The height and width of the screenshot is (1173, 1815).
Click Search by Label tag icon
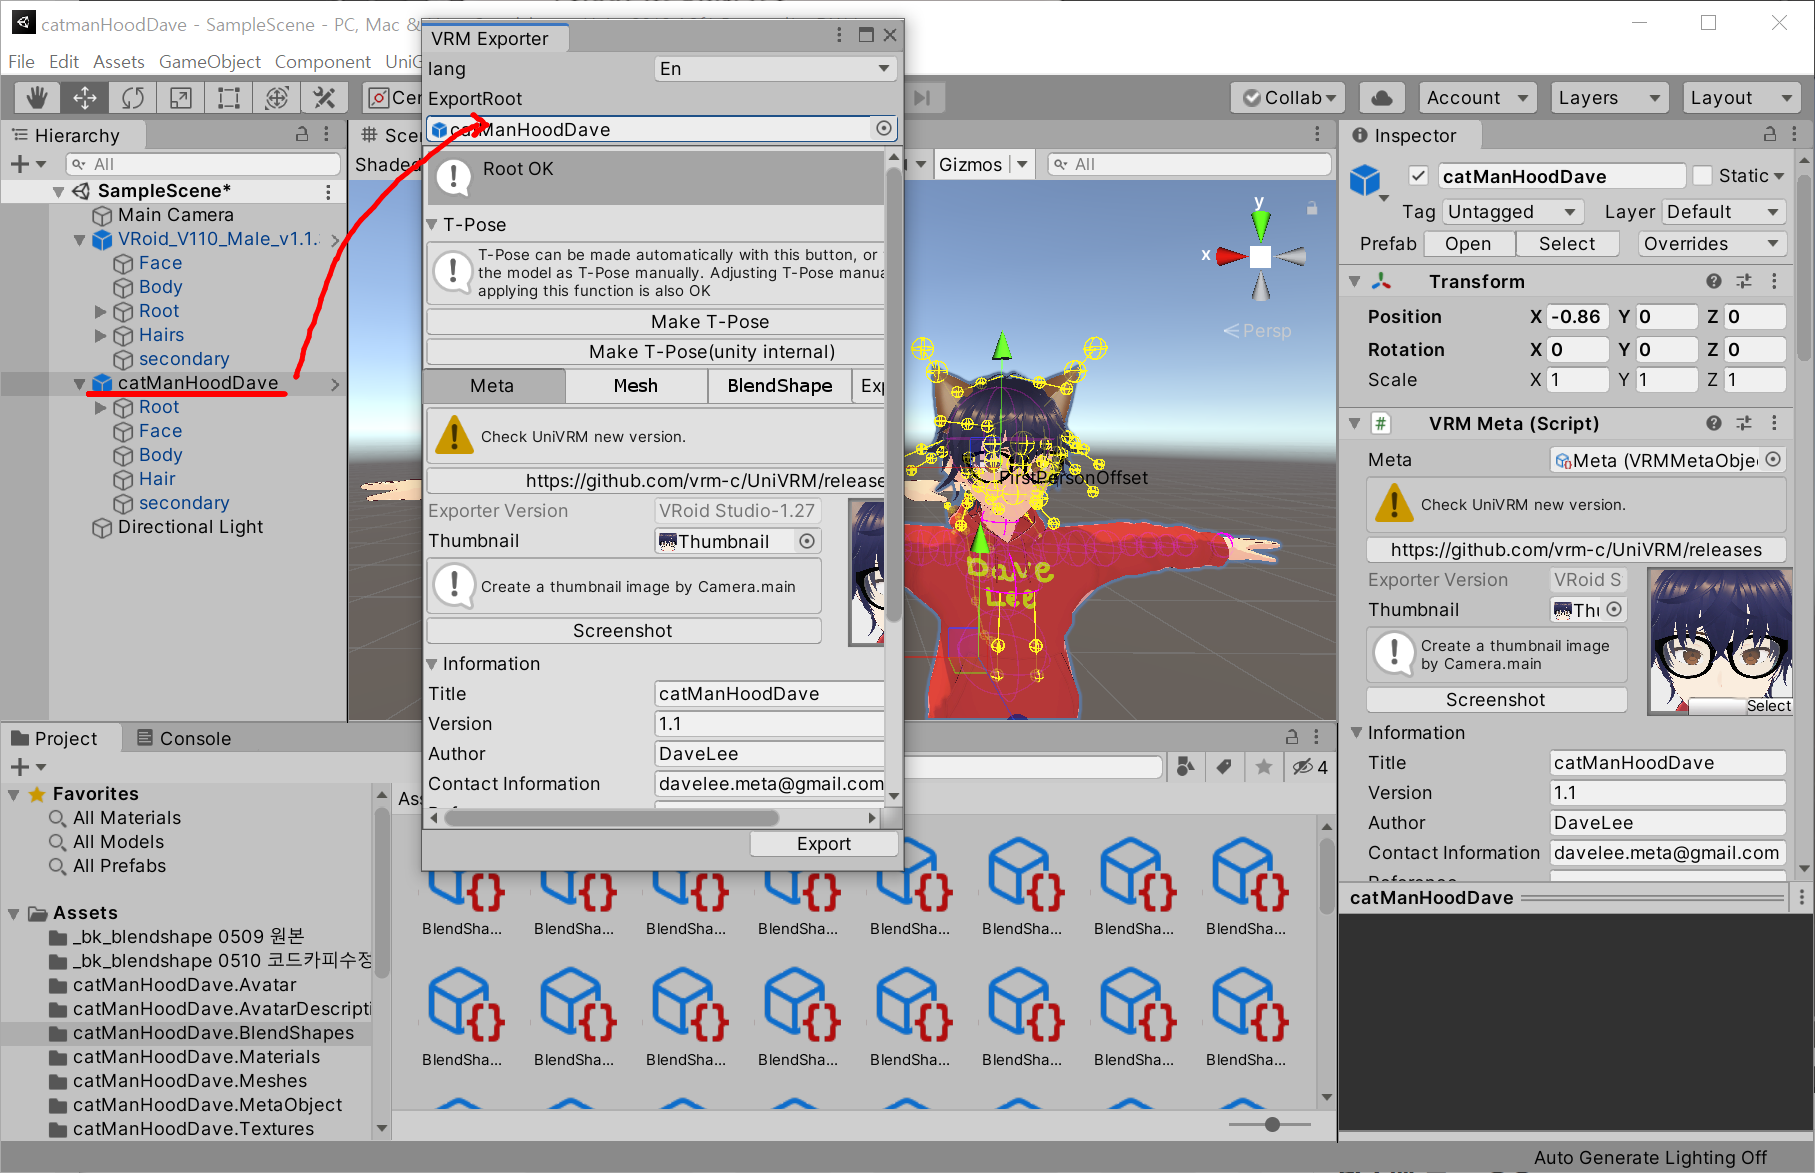(x=1224, y=766)
